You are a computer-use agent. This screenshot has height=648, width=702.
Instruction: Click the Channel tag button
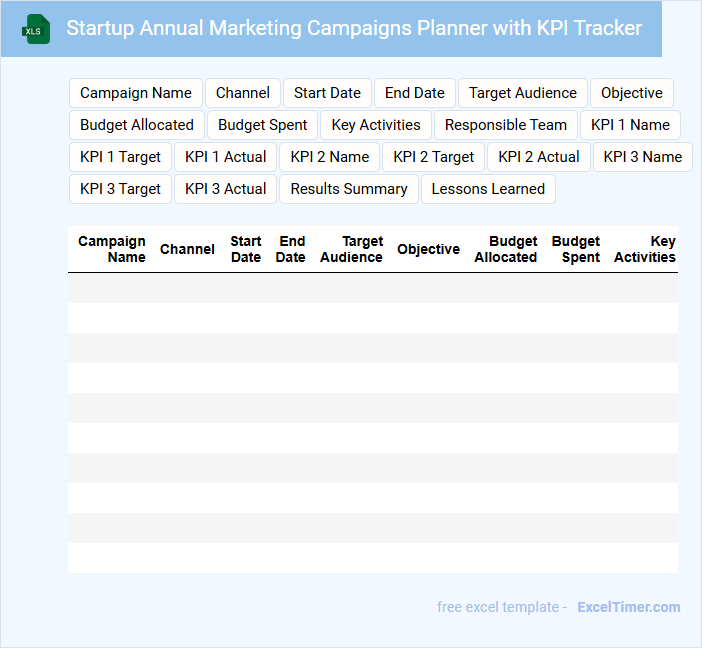pyautogui.click(x=243, y=93)
